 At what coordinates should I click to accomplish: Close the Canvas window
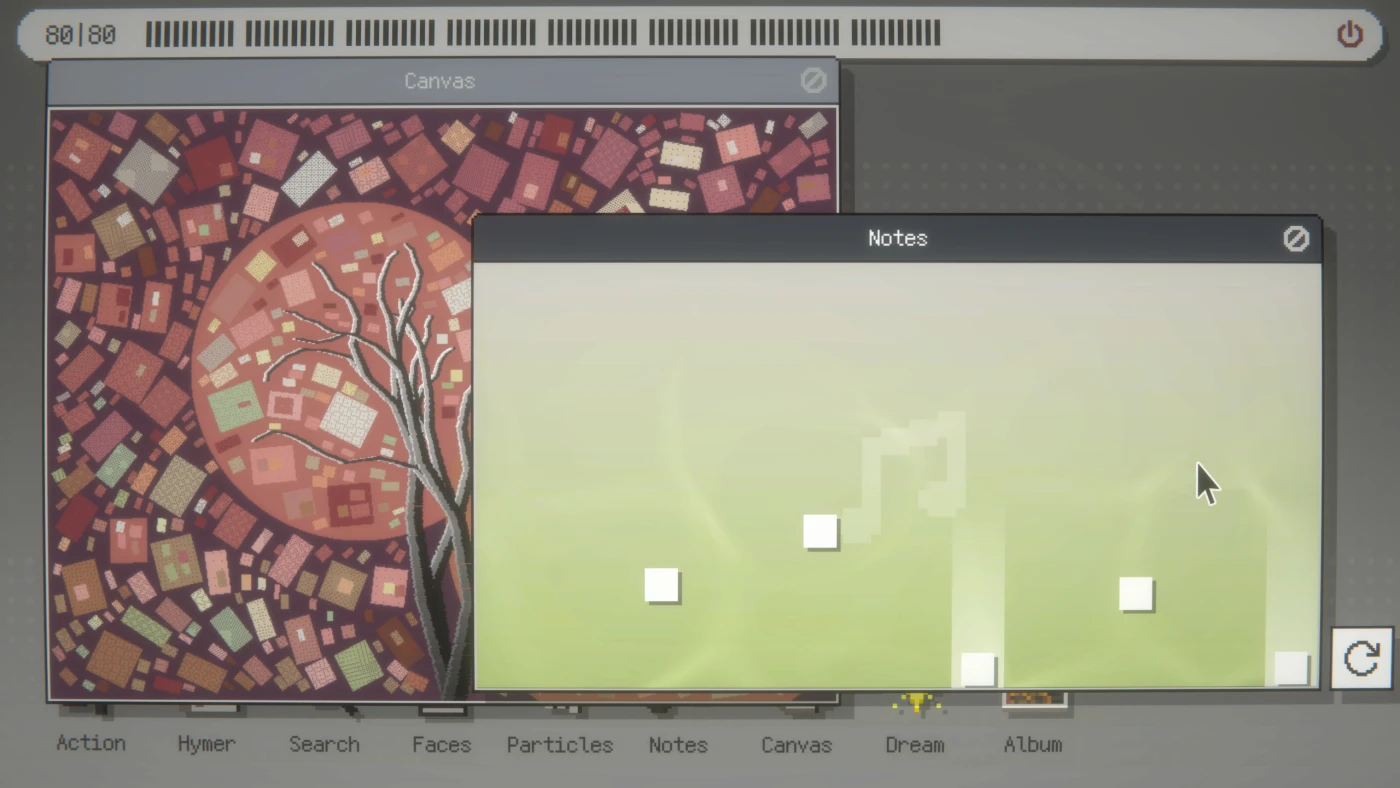tap(813, 81)
